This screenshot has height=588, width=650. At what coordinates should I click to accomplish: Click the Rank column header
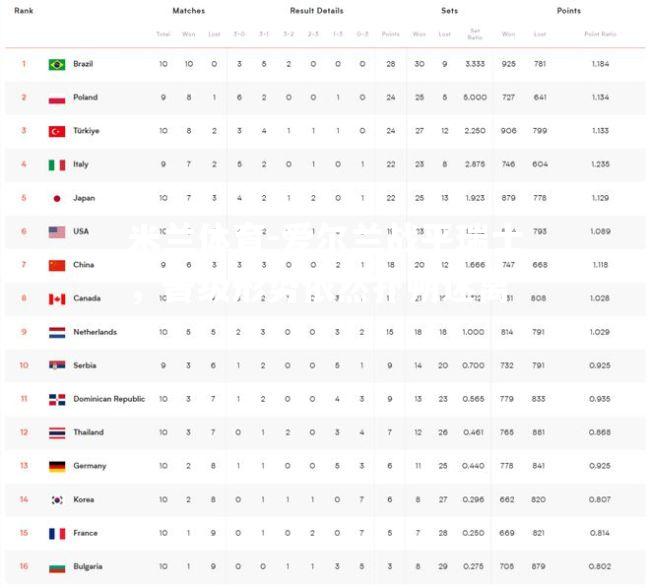point(24,11)
